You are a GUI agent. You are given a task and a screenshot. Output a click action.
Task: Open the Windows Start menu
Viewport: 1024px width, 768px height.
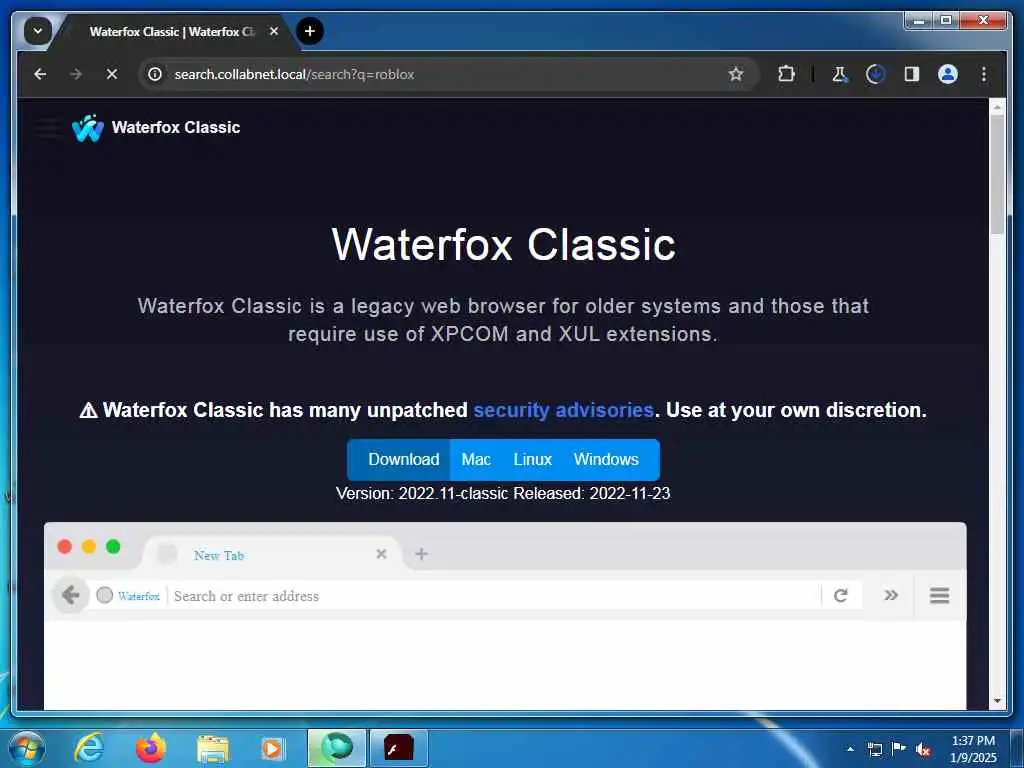[27, 748]
